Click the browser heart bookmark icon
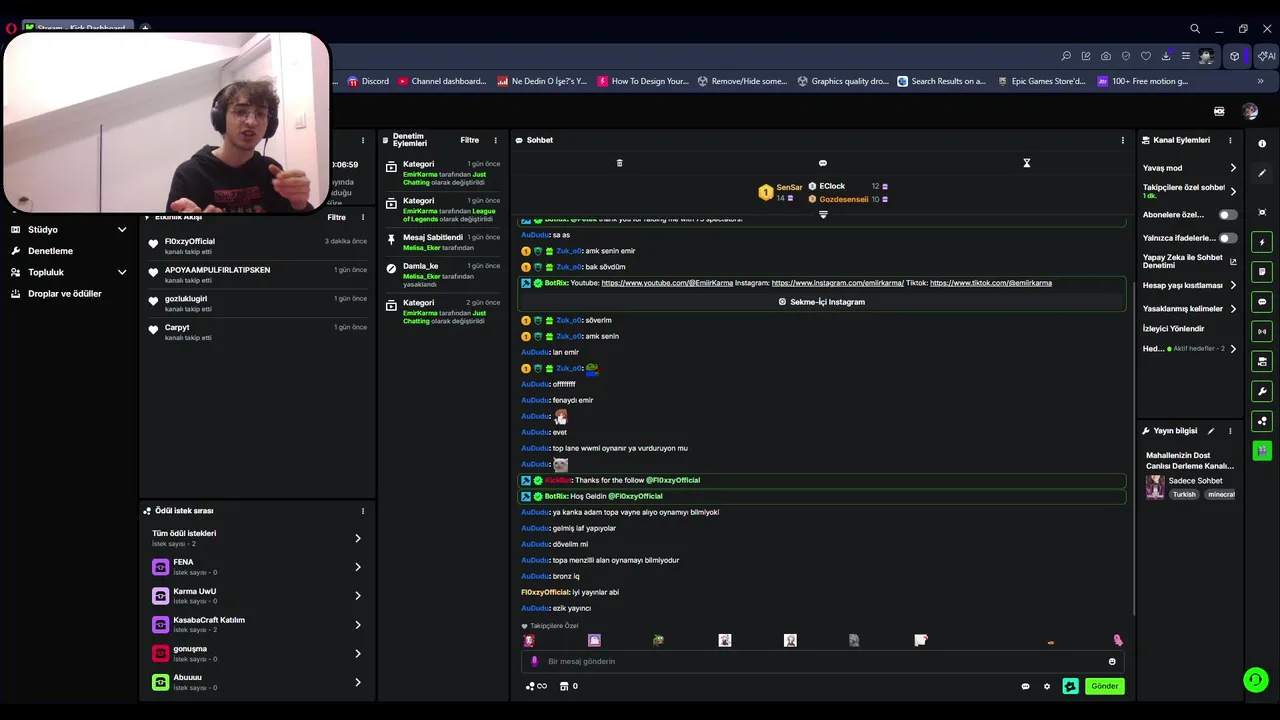Viewport: 1280px width, 720px height. (1146, 56)
